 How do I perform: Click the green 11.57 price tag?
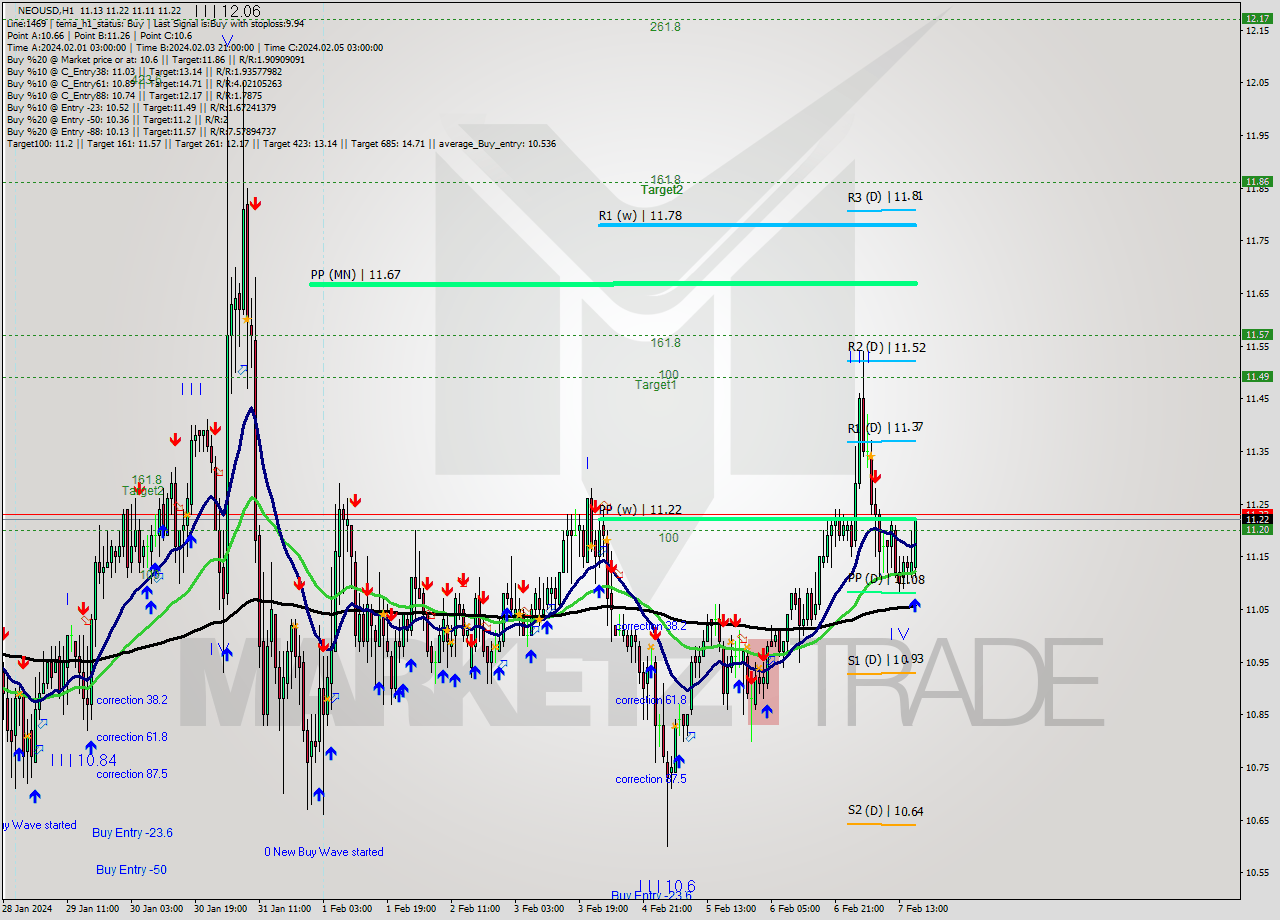tap(1256, 335)
